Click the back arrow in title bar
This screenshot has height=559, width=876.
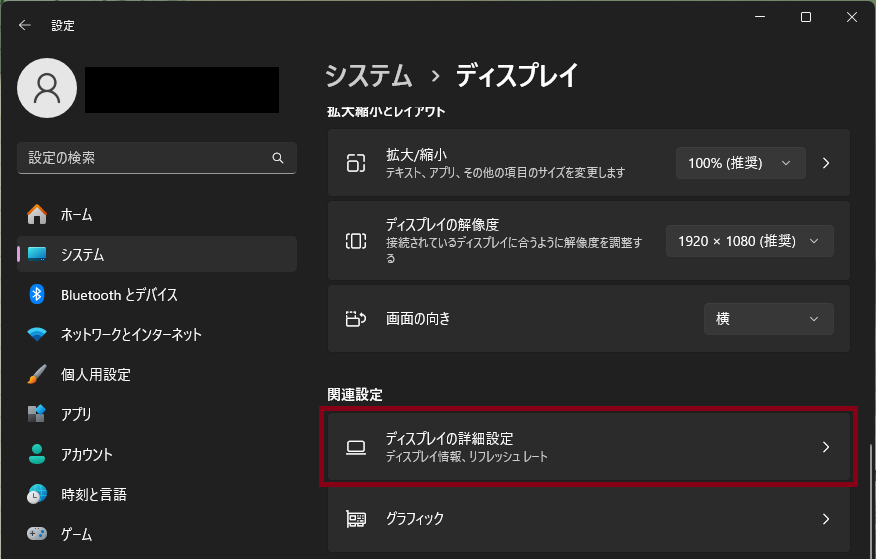(x=25, y=25)
